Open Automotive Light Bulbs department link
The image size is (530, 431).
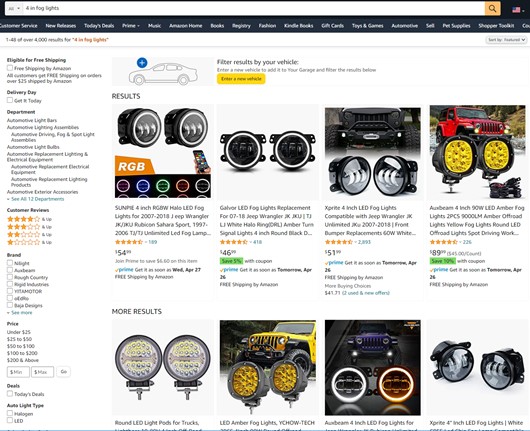pos(33,147)
